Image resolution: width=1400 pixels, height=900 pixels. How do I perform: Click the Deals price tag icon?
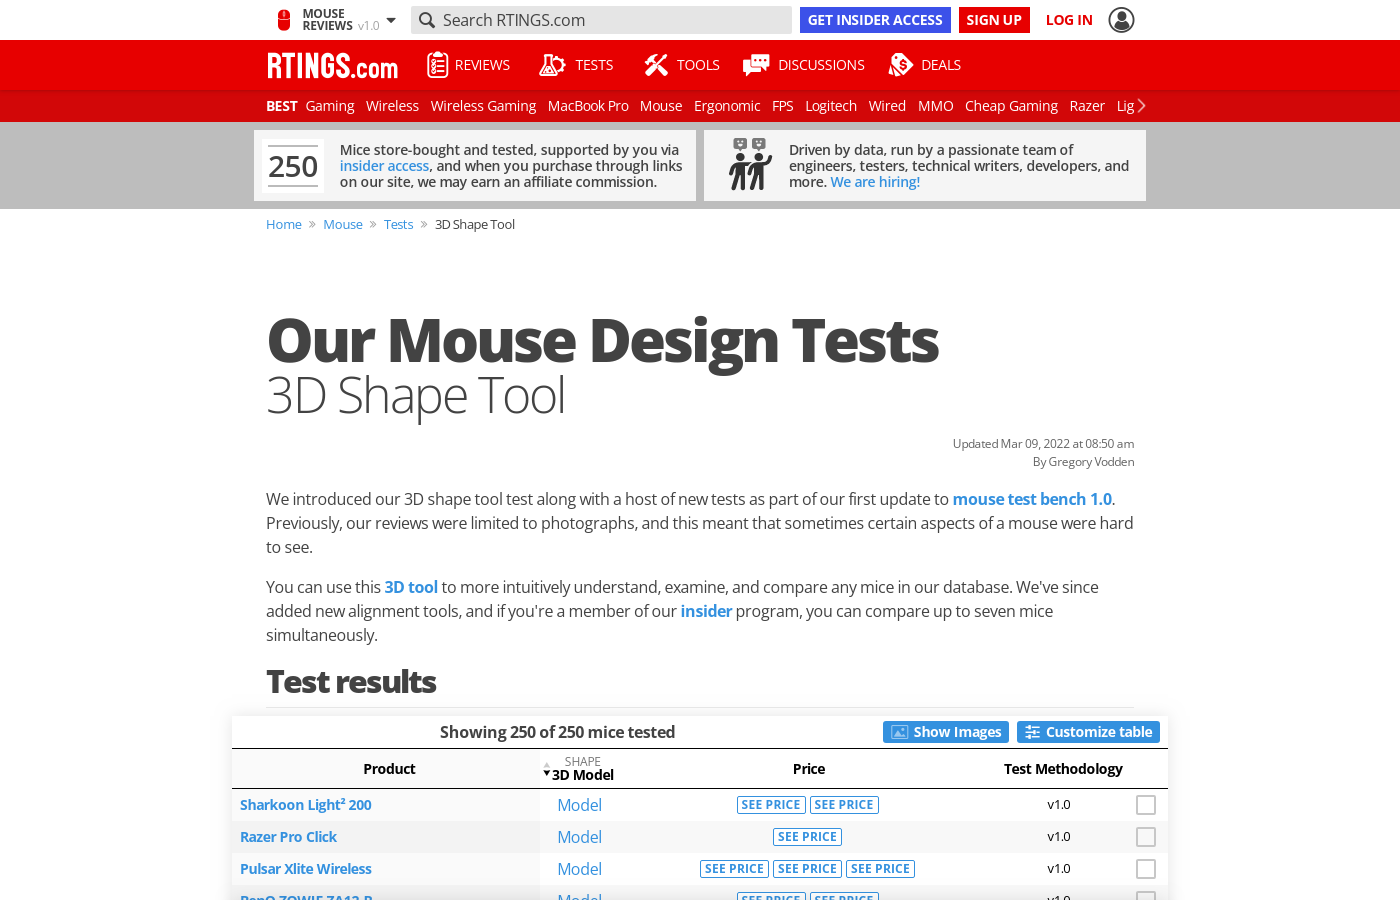(x=901, y=65)
